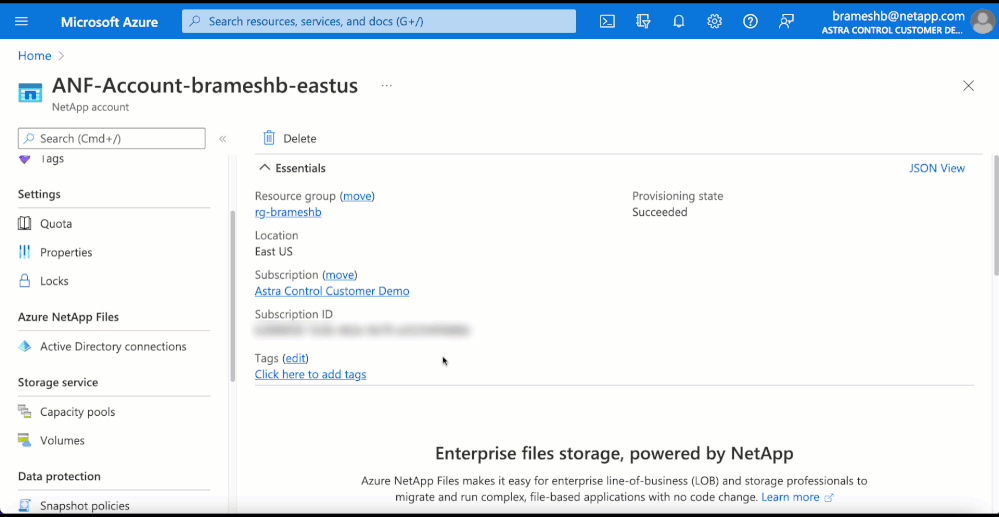Click the global search resources field
This screenshot has width=999, height=517.
378,21
